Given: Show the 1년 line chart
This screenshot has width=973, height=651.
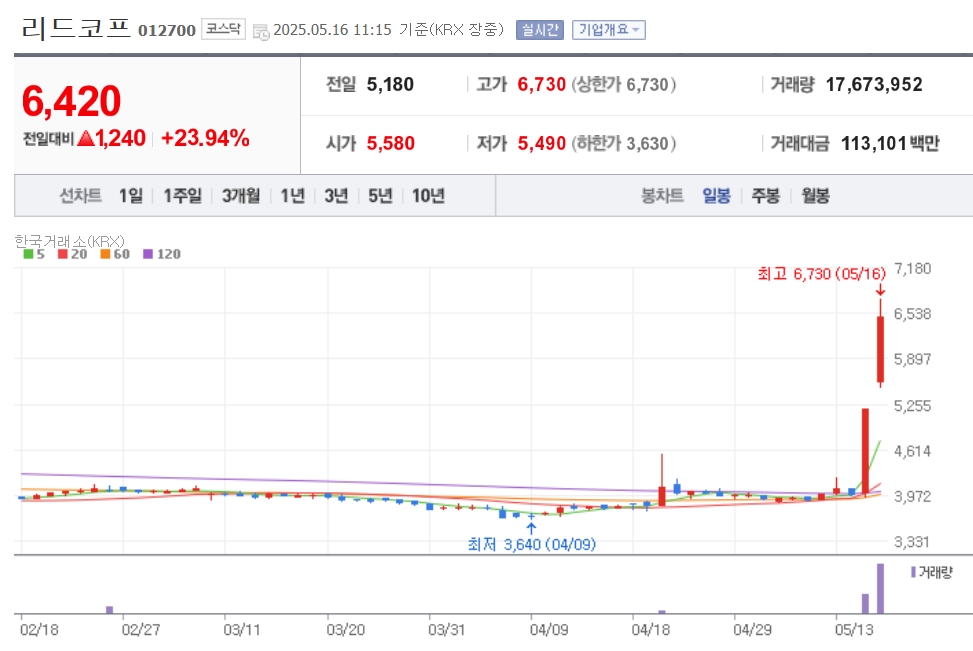Looking at the screenshot, I should [292, 196].
